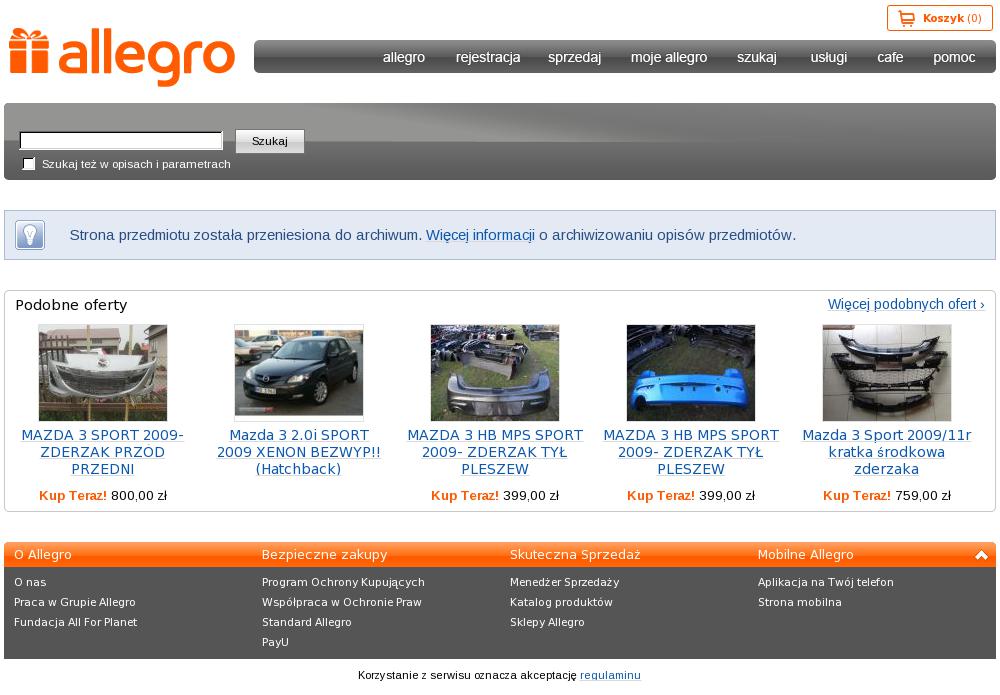Open Menedżer Sprzedaży footer link

[564, 582]
